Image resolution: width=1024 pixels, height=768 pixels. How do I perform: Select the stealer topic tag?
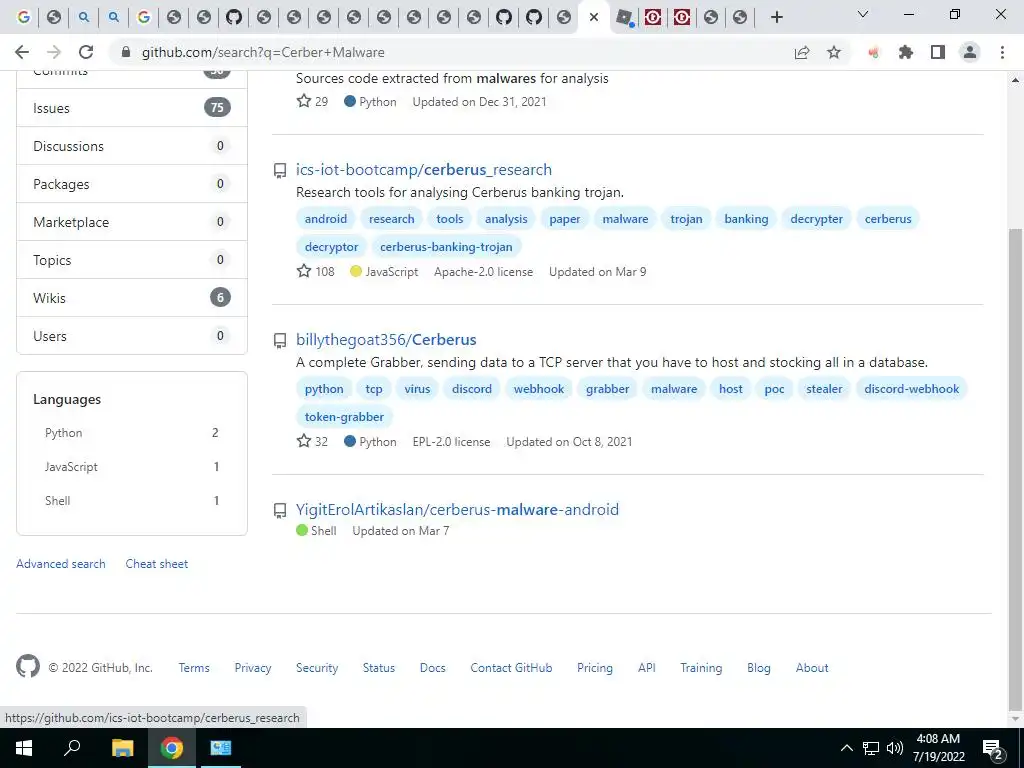824,389
